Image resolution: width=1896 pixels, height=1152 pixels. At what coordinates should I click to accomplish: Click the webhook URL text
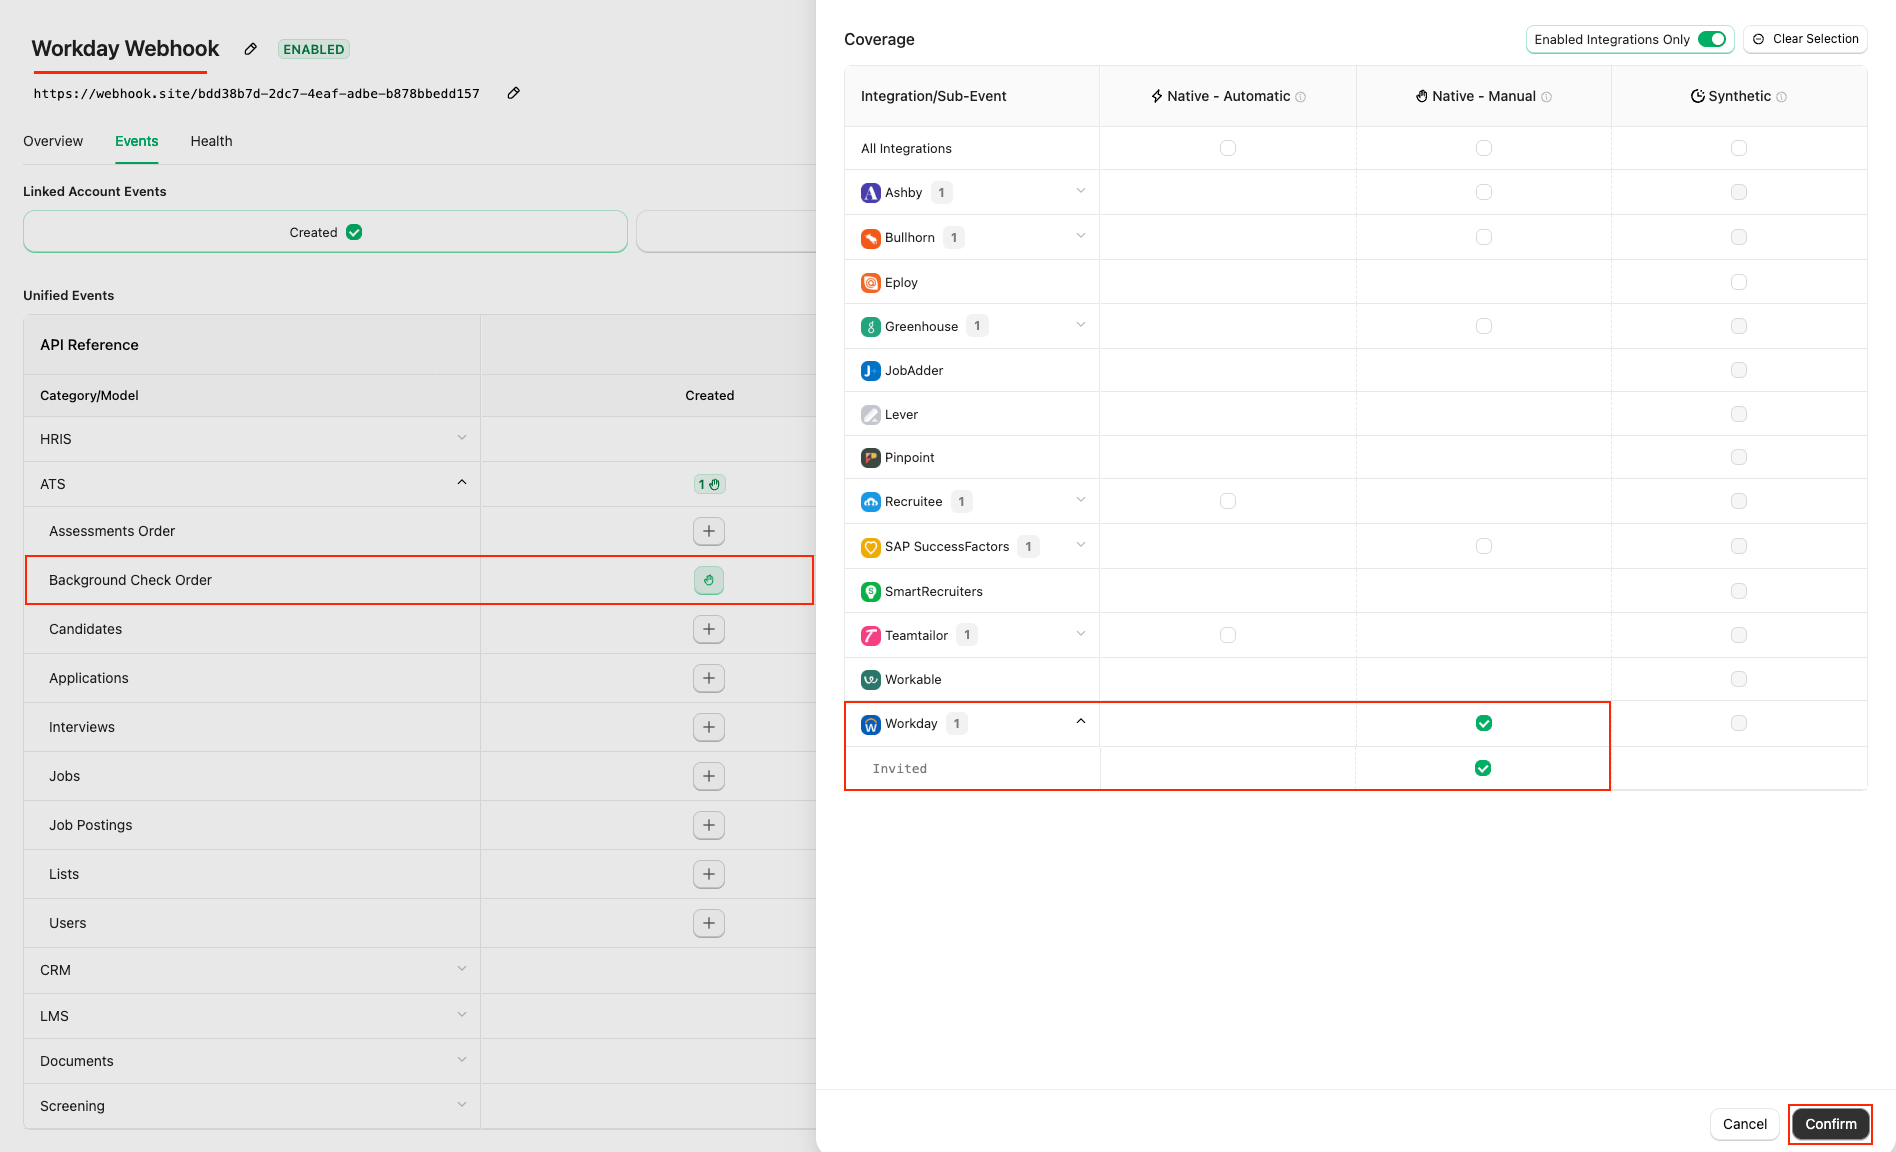(x=256, y=93)
